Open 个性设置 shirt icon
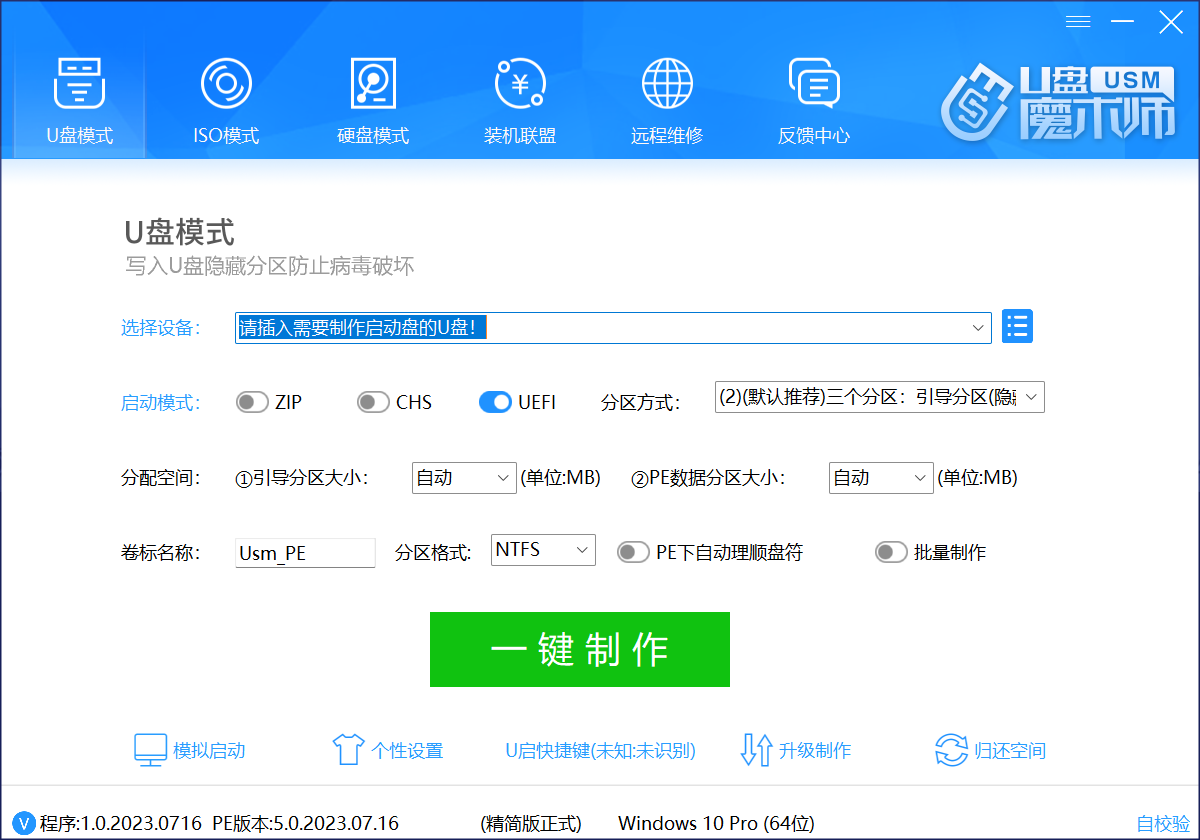1200x840 pixels. tap(346, 750)
